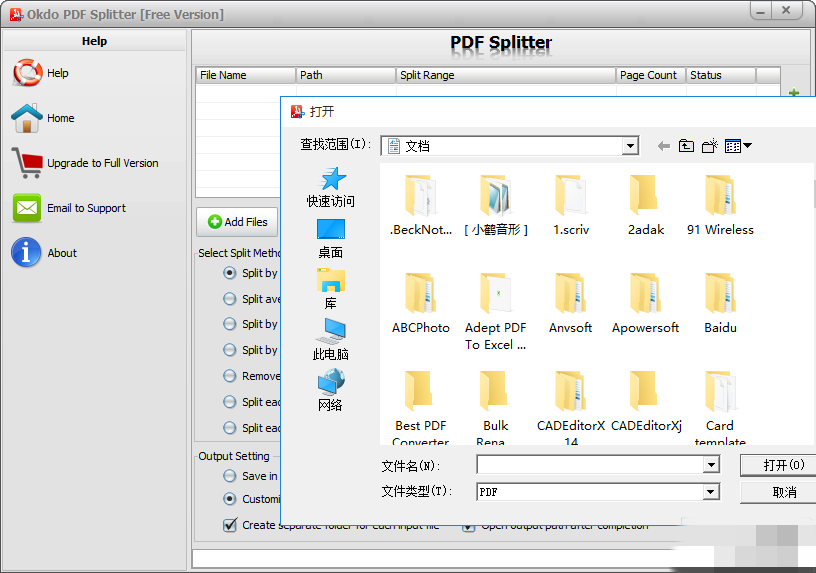Click Add Files button
Viewport: 816px width, 573px height.
point(237,222)
